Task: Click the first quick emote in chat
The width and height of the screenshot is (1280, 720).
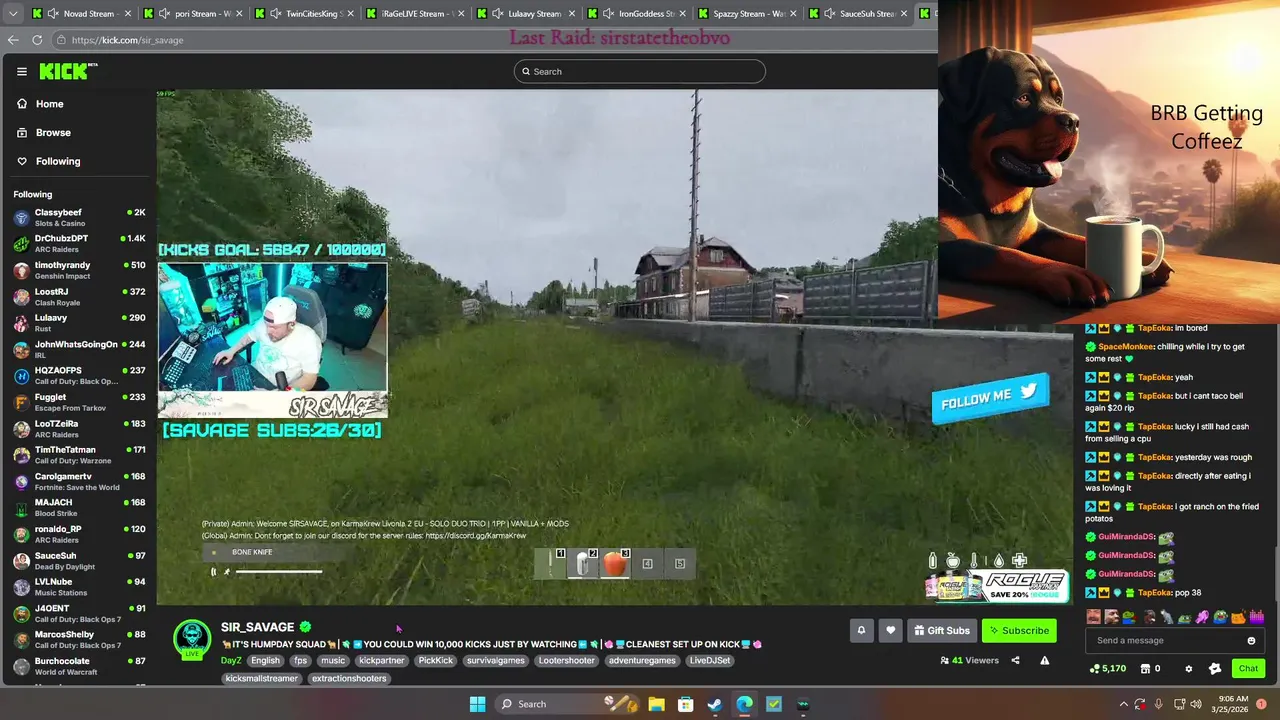Action: [1094, 617]
